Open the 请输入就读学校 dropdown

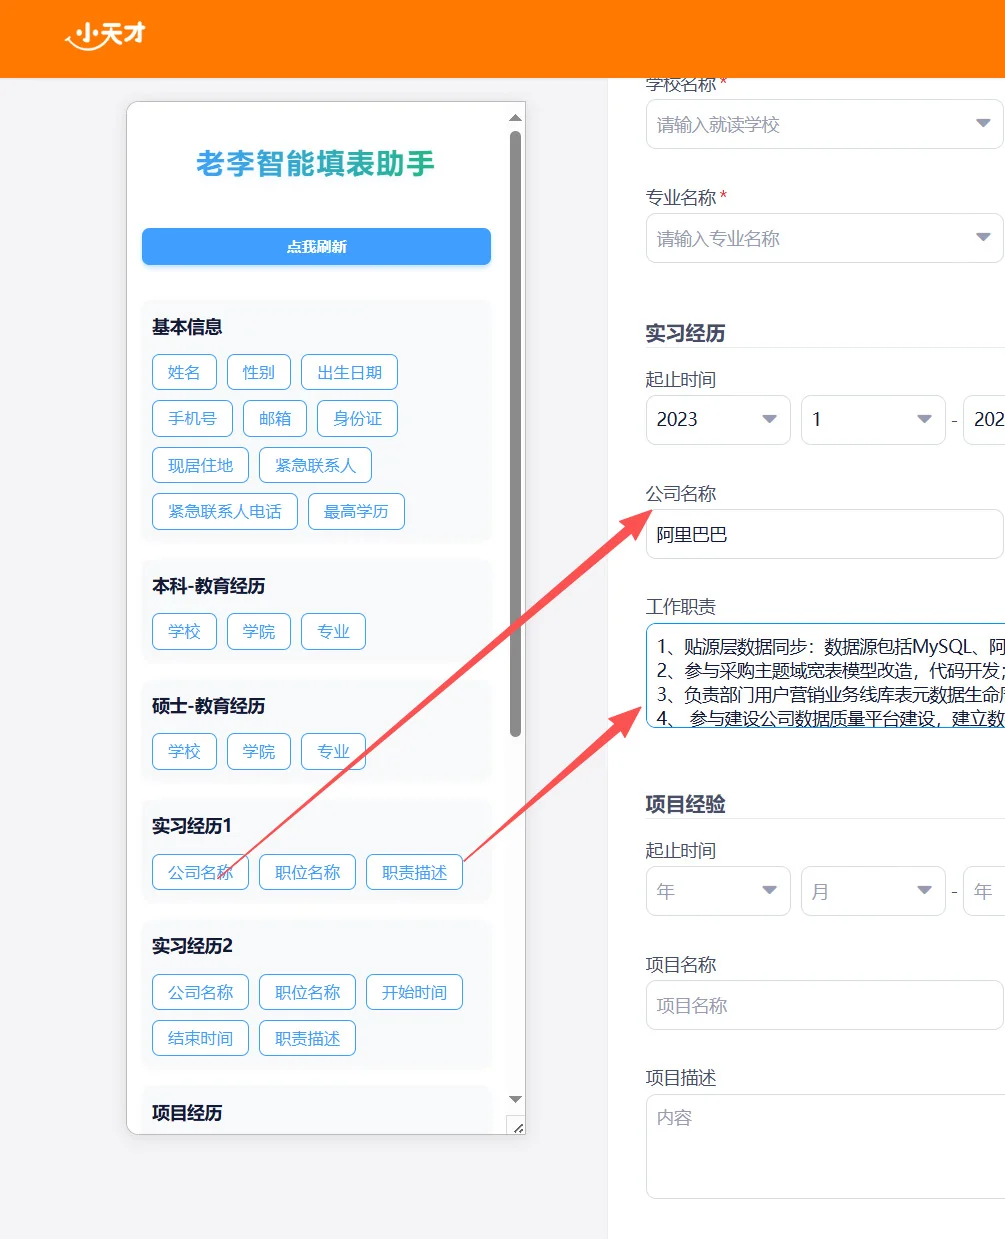(x=824, y=124)
